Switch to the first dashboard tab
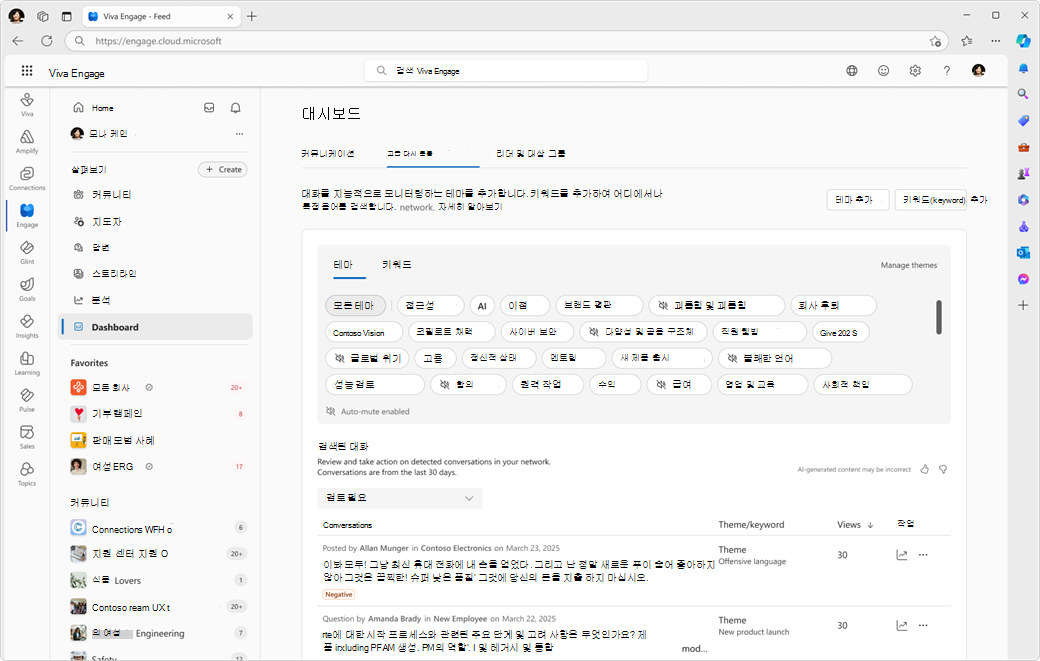The width and height of the screenshot is (1040, 661). point(328,153)
